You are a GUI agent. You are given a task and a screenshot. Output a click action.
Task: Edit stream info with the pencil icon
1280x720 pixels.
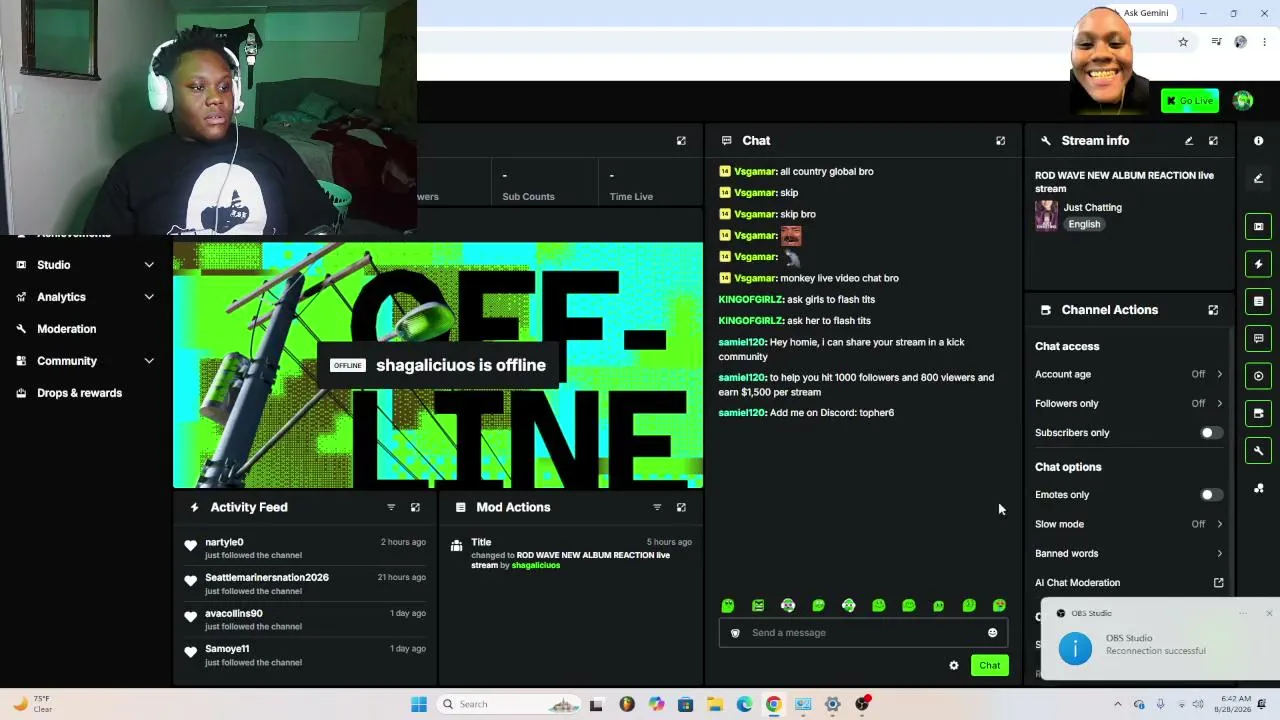point(1189,141)
